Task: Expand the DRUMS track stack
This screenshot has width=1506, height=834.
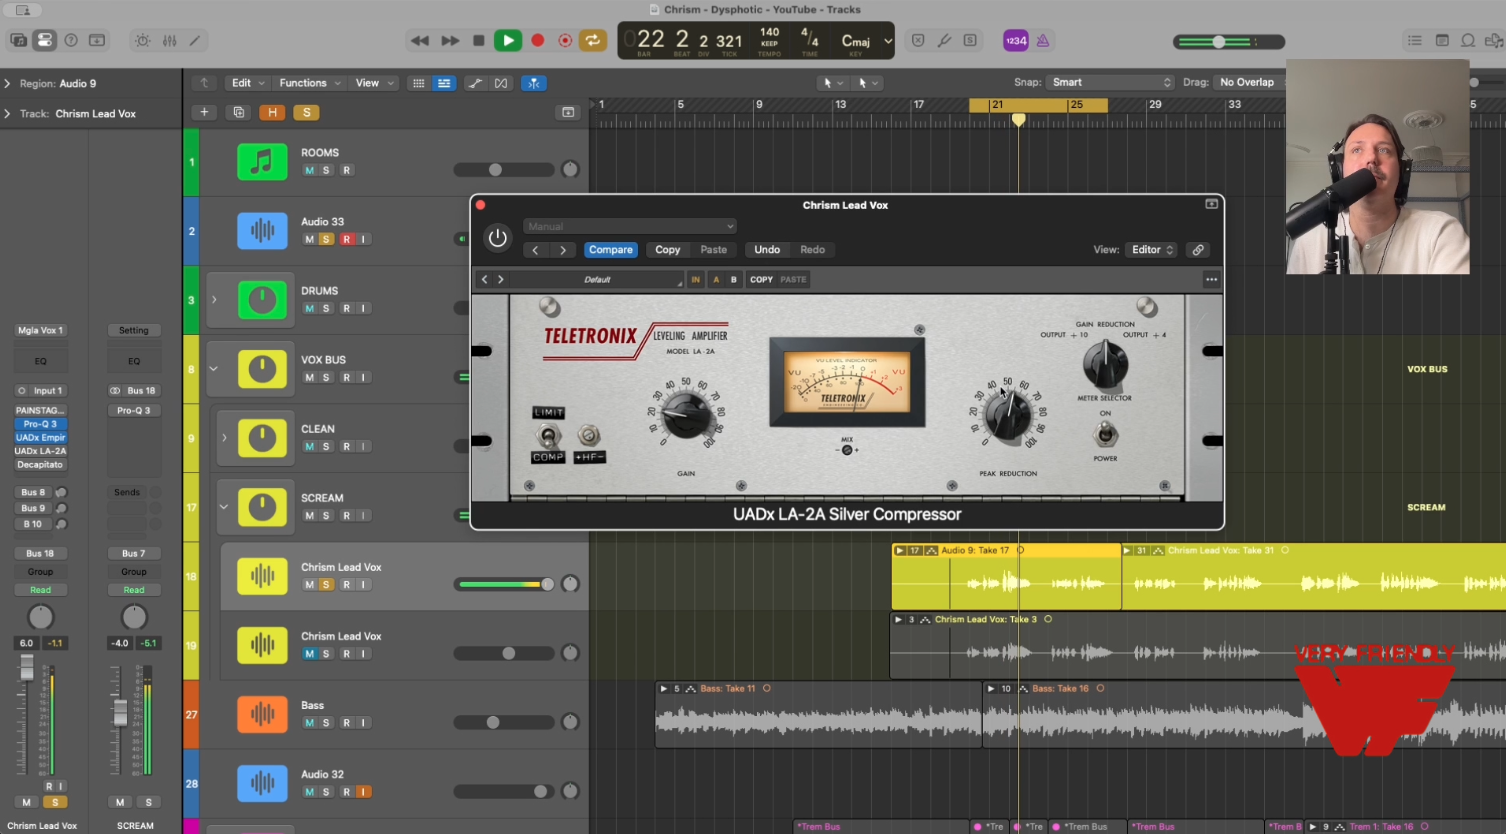Action: point(213,300)
